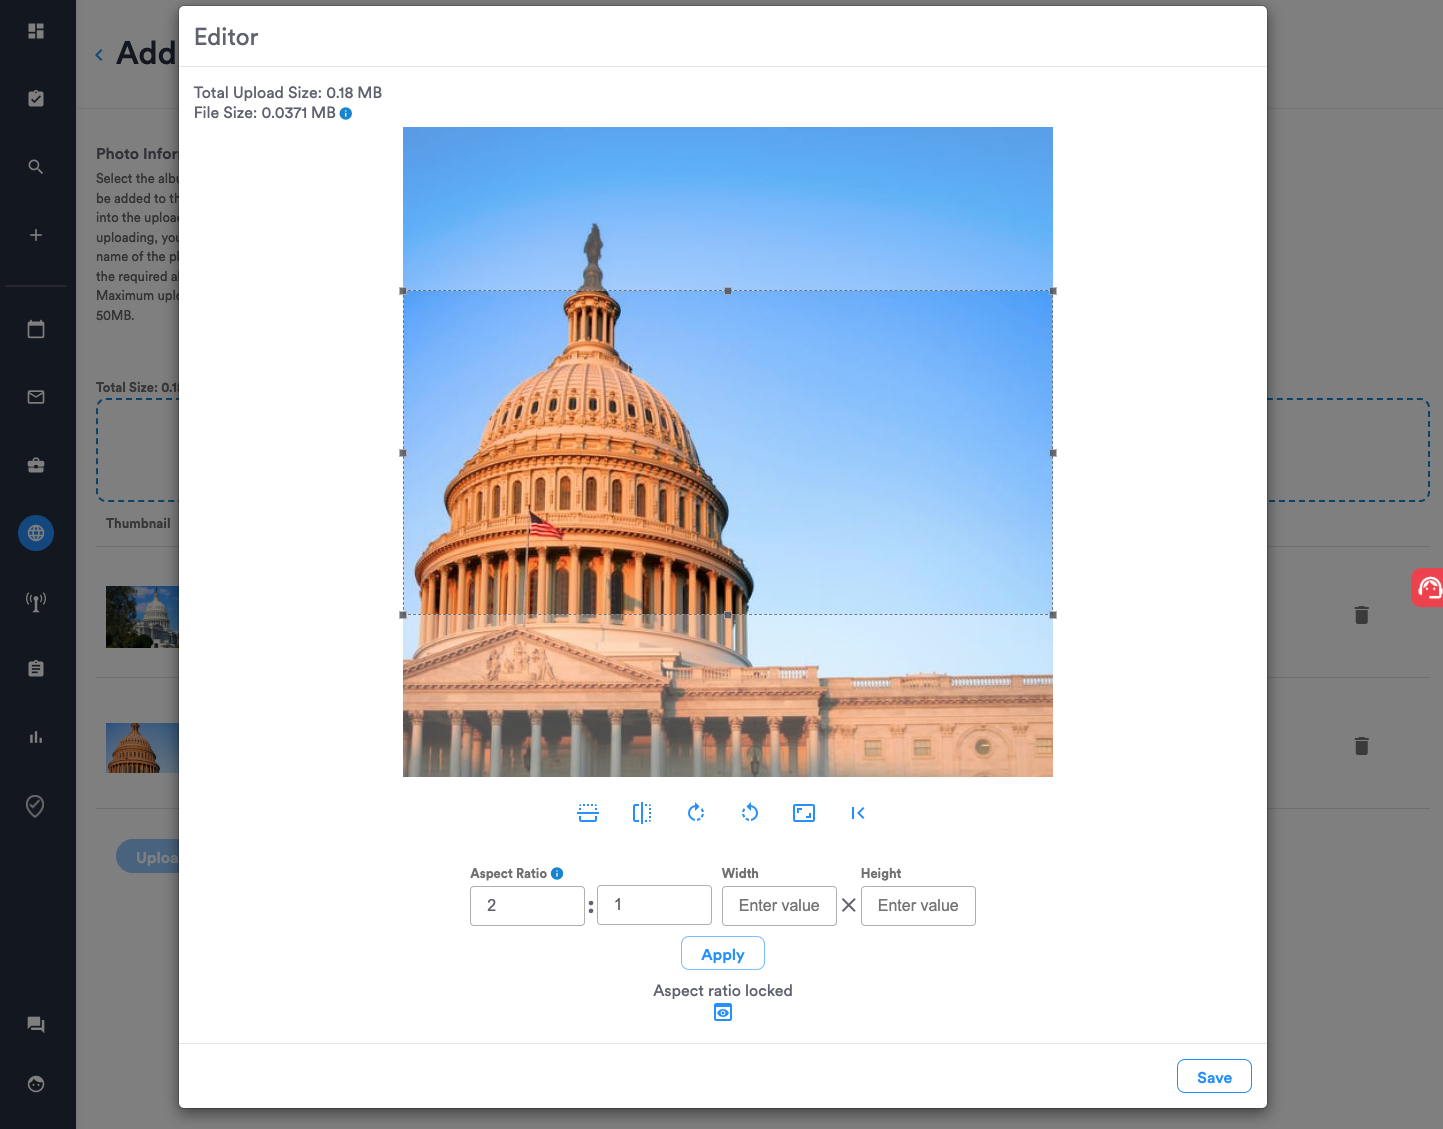Apply the 2:1 aspect ratio
Viewport: 1443px width, 1129px height.
[x=722, y=953]
